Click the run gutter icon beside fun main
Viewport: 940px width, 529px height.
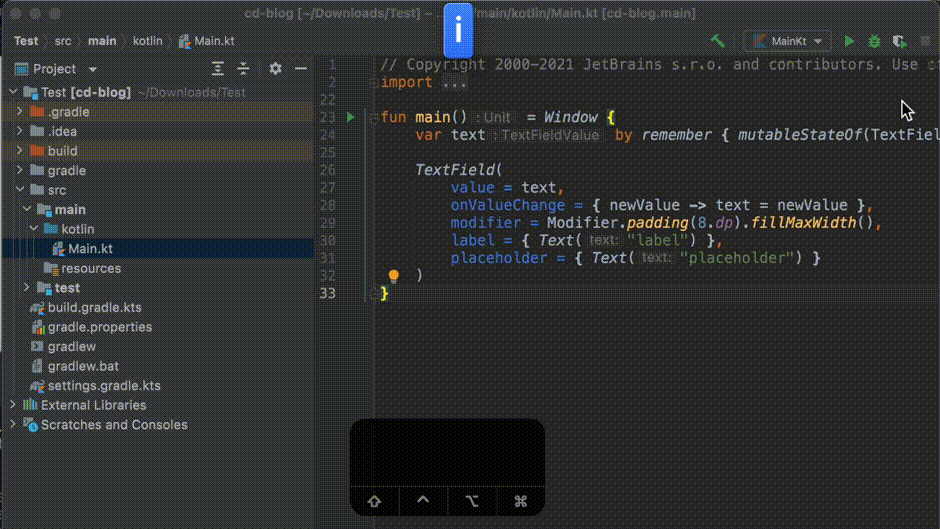coord(350,117)
